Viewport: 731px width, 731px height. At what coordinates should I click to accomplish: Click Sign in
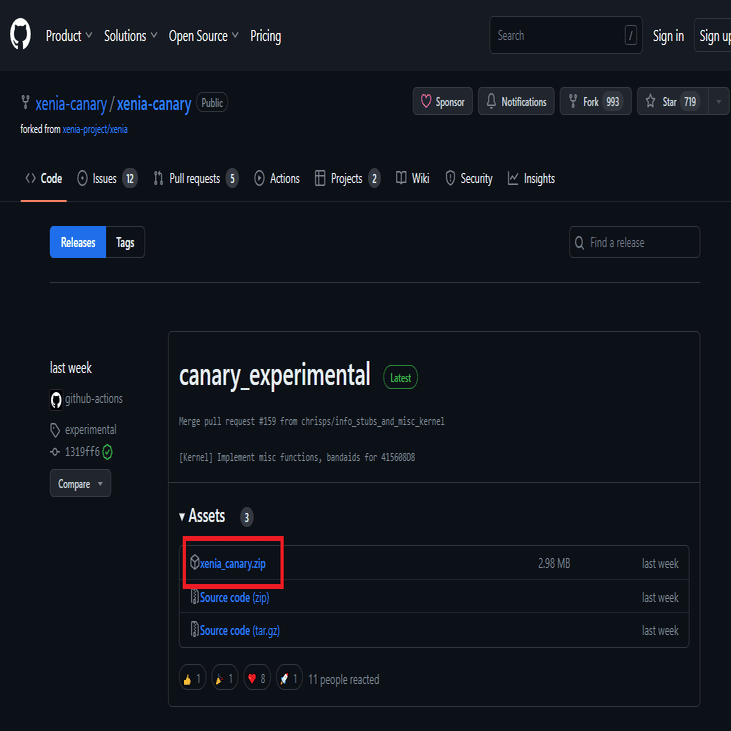(668, 35)
